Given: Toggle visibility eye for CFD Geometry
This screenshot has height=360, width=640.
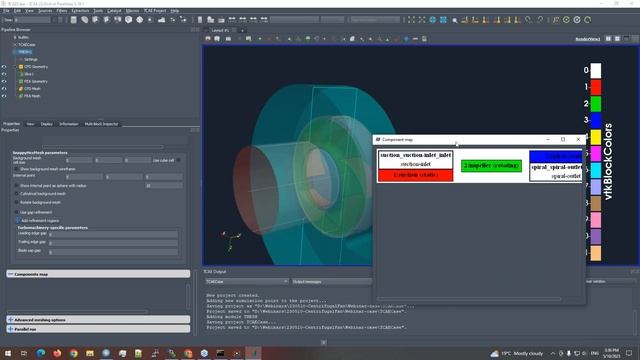Looking at the screenshot, I should [x=4, y=67].
